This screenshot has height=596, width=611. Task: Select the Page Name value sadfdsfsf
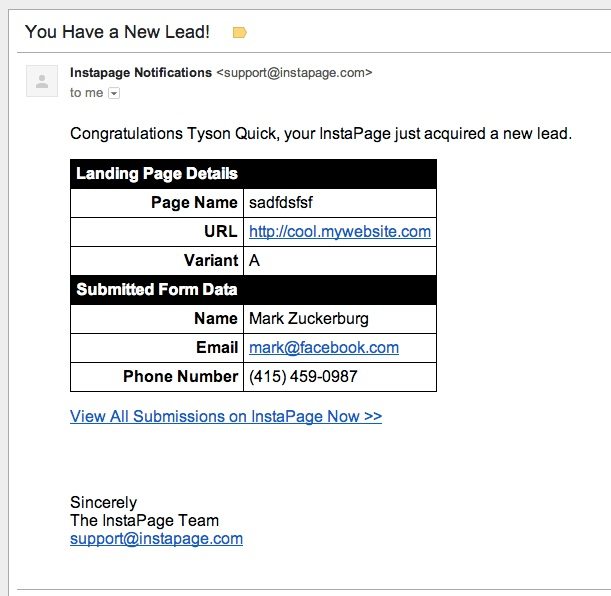(x=281, y=203)
